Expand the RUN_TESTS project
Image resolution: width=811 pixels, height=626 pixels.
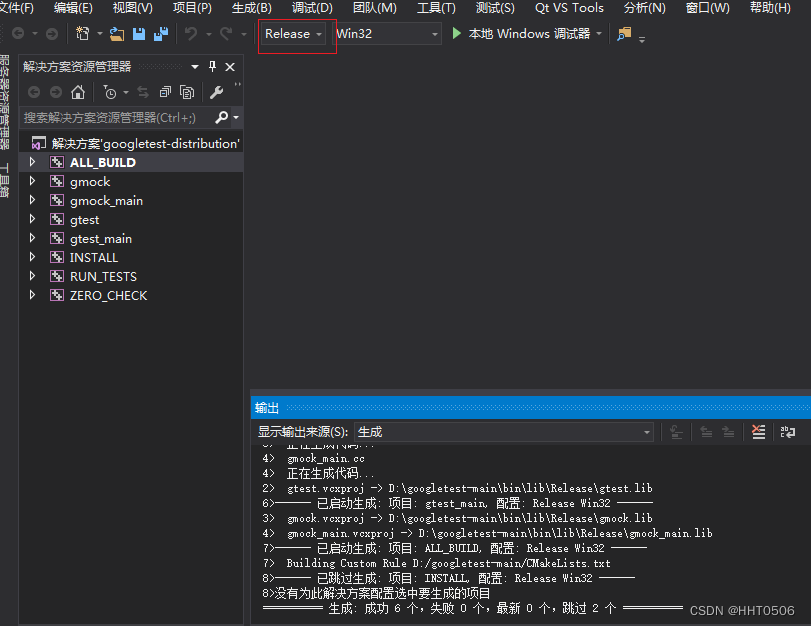32,276
